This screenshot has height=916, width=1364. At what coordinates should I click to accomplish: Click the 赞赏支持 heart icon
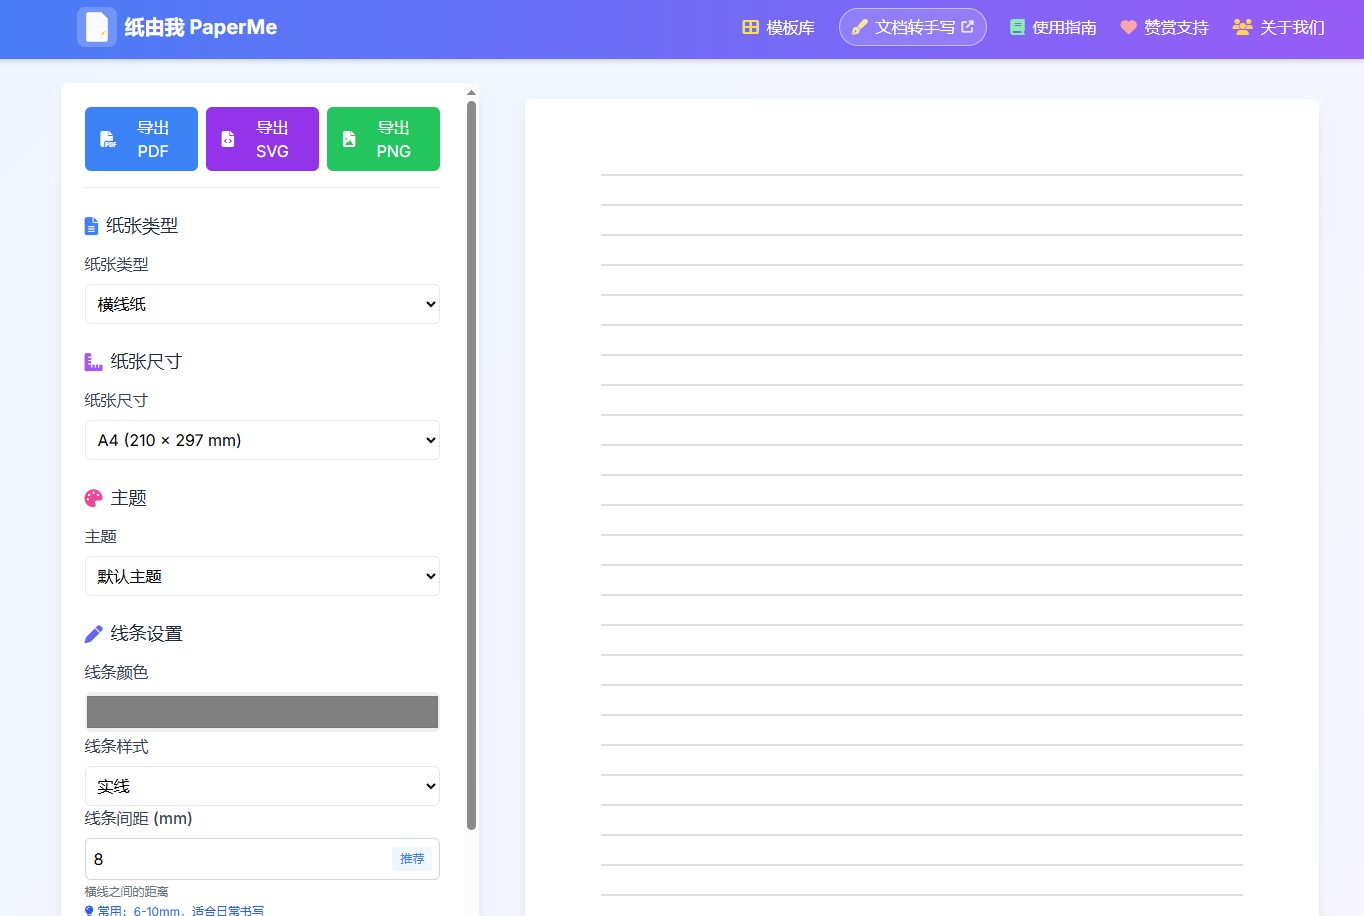point(1128,27)
